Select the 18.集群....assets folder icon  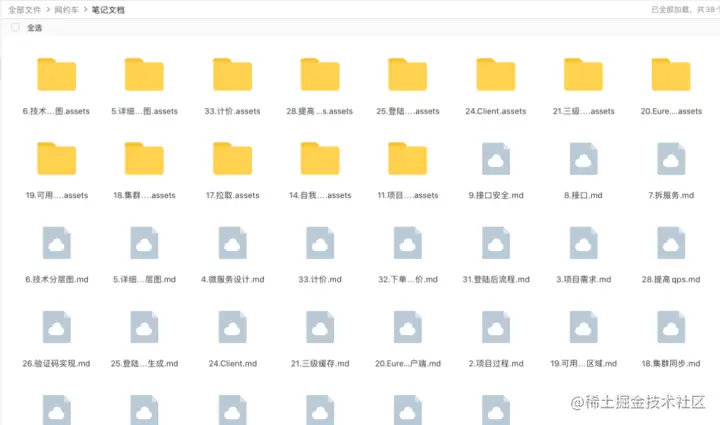144,158
